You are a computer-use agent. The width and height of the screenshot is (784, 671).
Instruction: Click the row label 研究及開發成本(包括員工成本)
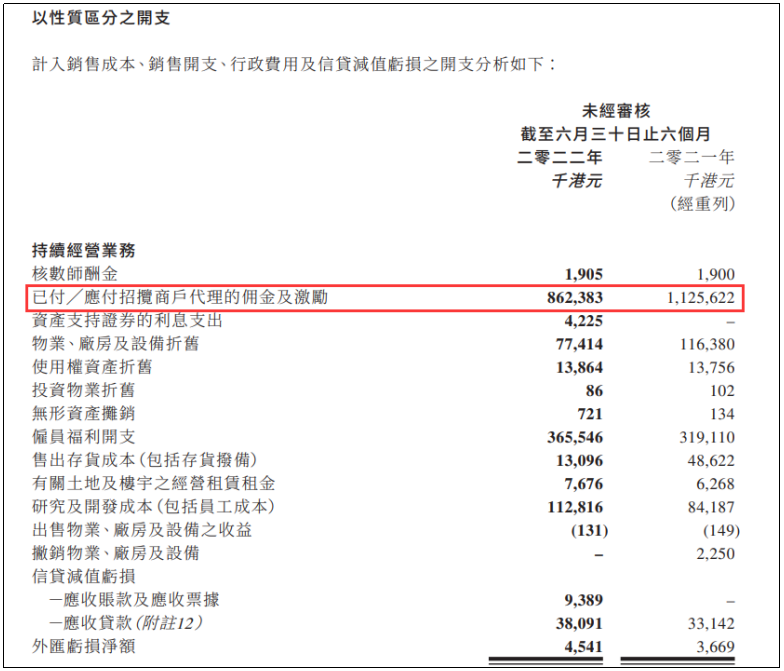(x=154, y=506)
